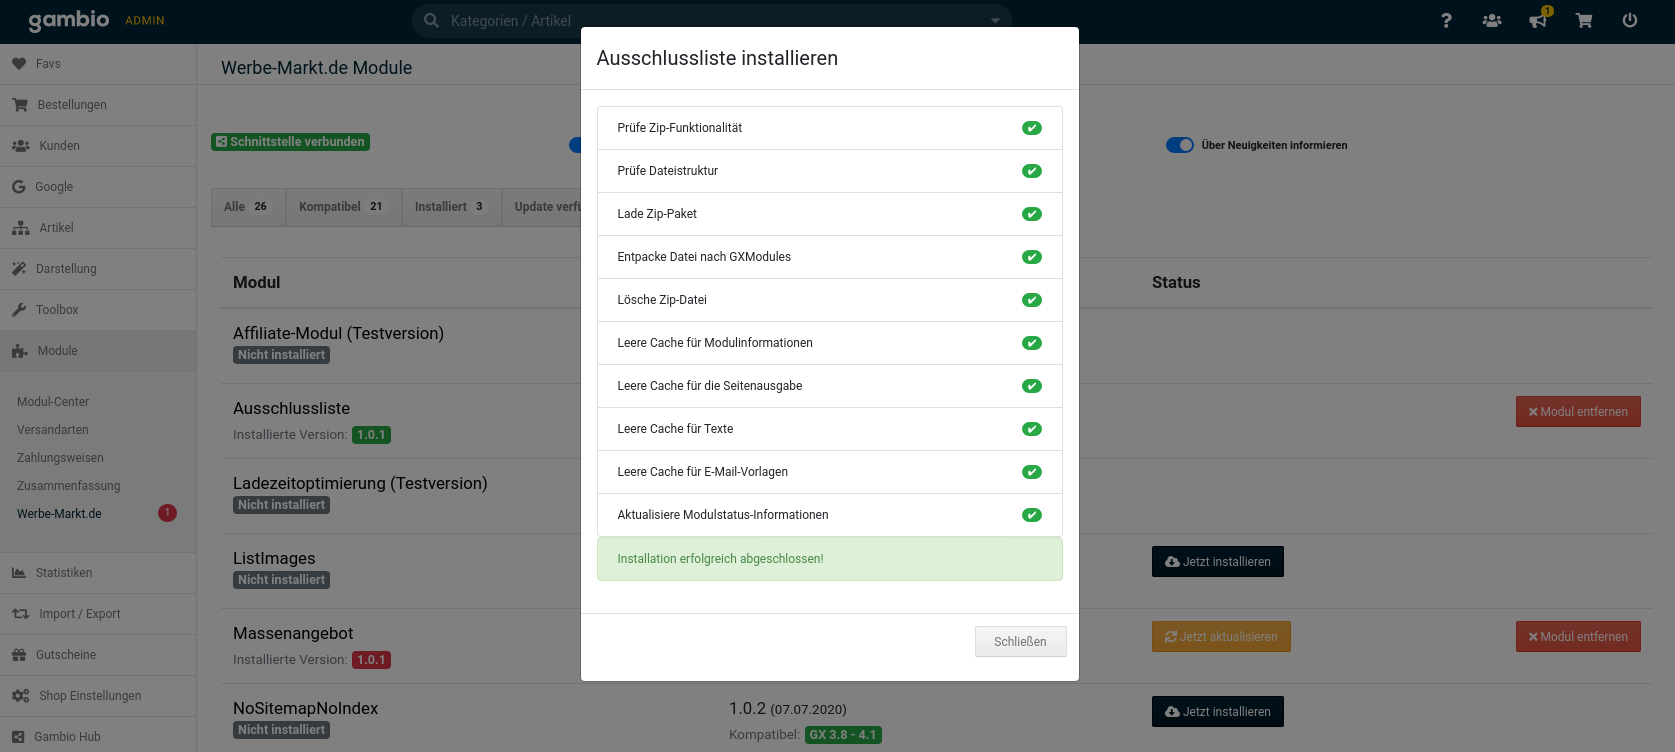Click the Installation erfolgreich abgeschlossen message
The width and height of the screenshot is (1675, 752).
tap(830, 559)
